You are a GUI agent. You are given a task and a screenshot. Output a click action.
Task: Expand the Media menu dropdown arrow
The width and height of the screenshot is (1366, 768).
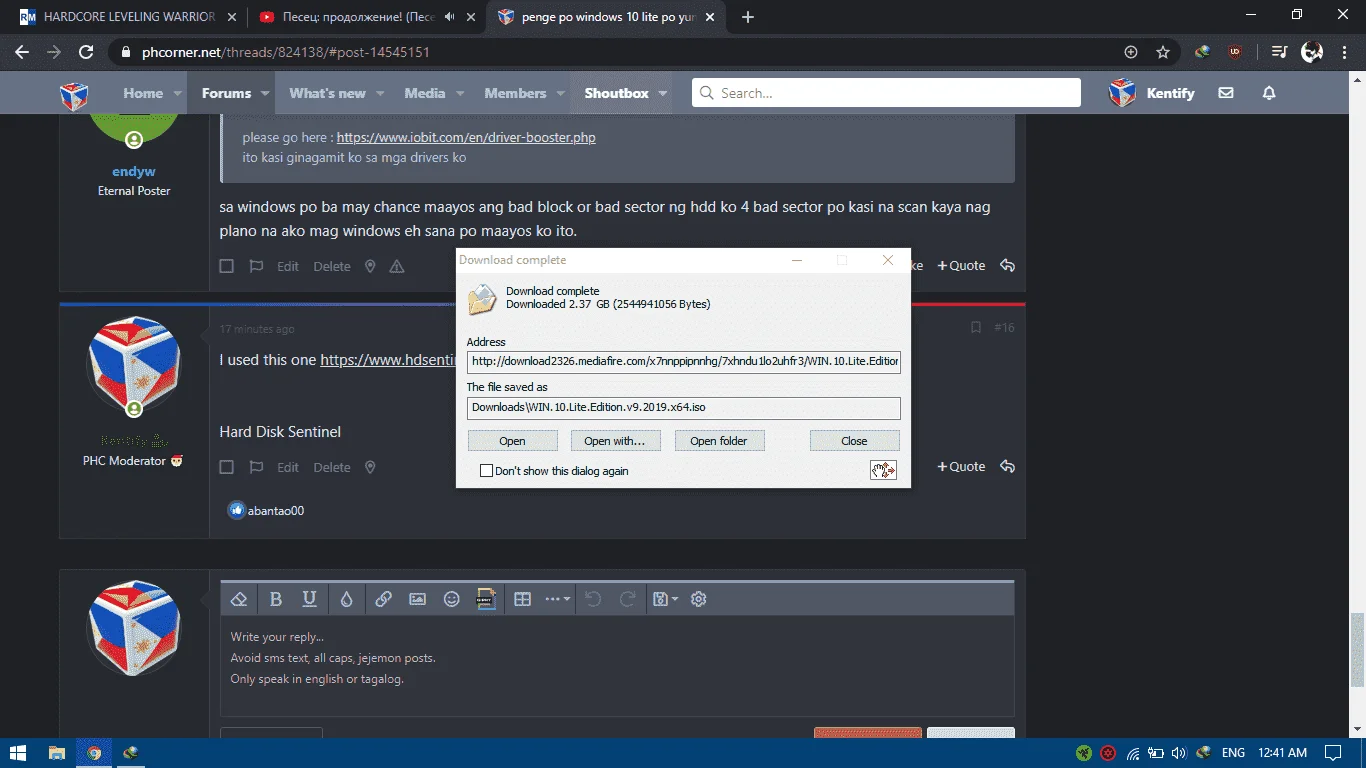[x=460, y=94]
